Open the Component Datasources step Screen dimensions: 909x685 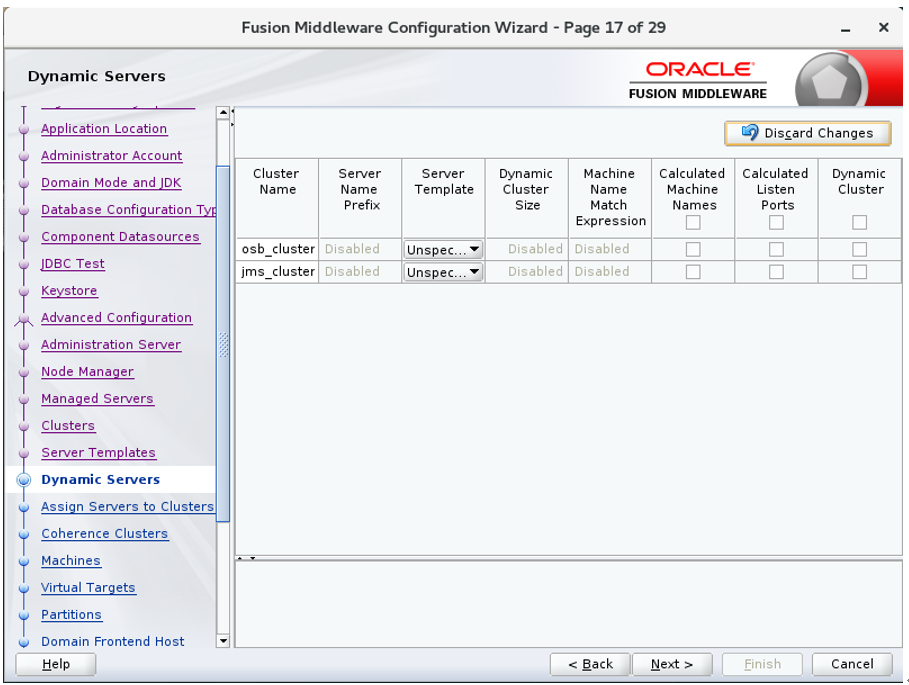coord(121,236)
